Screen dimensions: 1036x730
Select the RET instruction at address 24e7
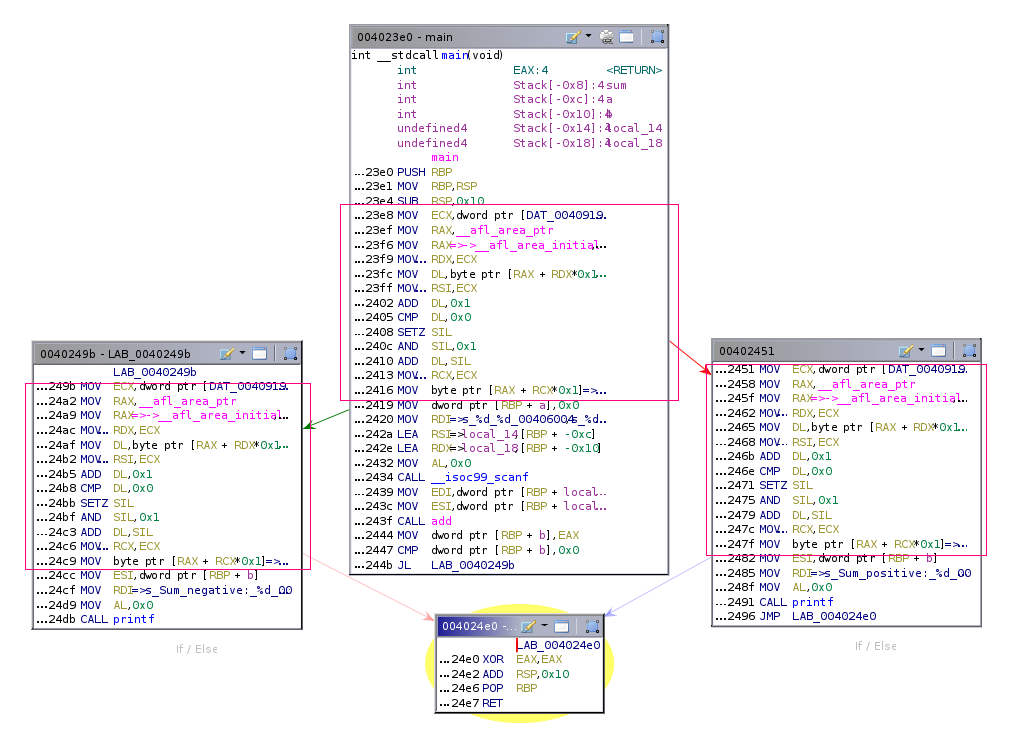[x=493, y=703]
